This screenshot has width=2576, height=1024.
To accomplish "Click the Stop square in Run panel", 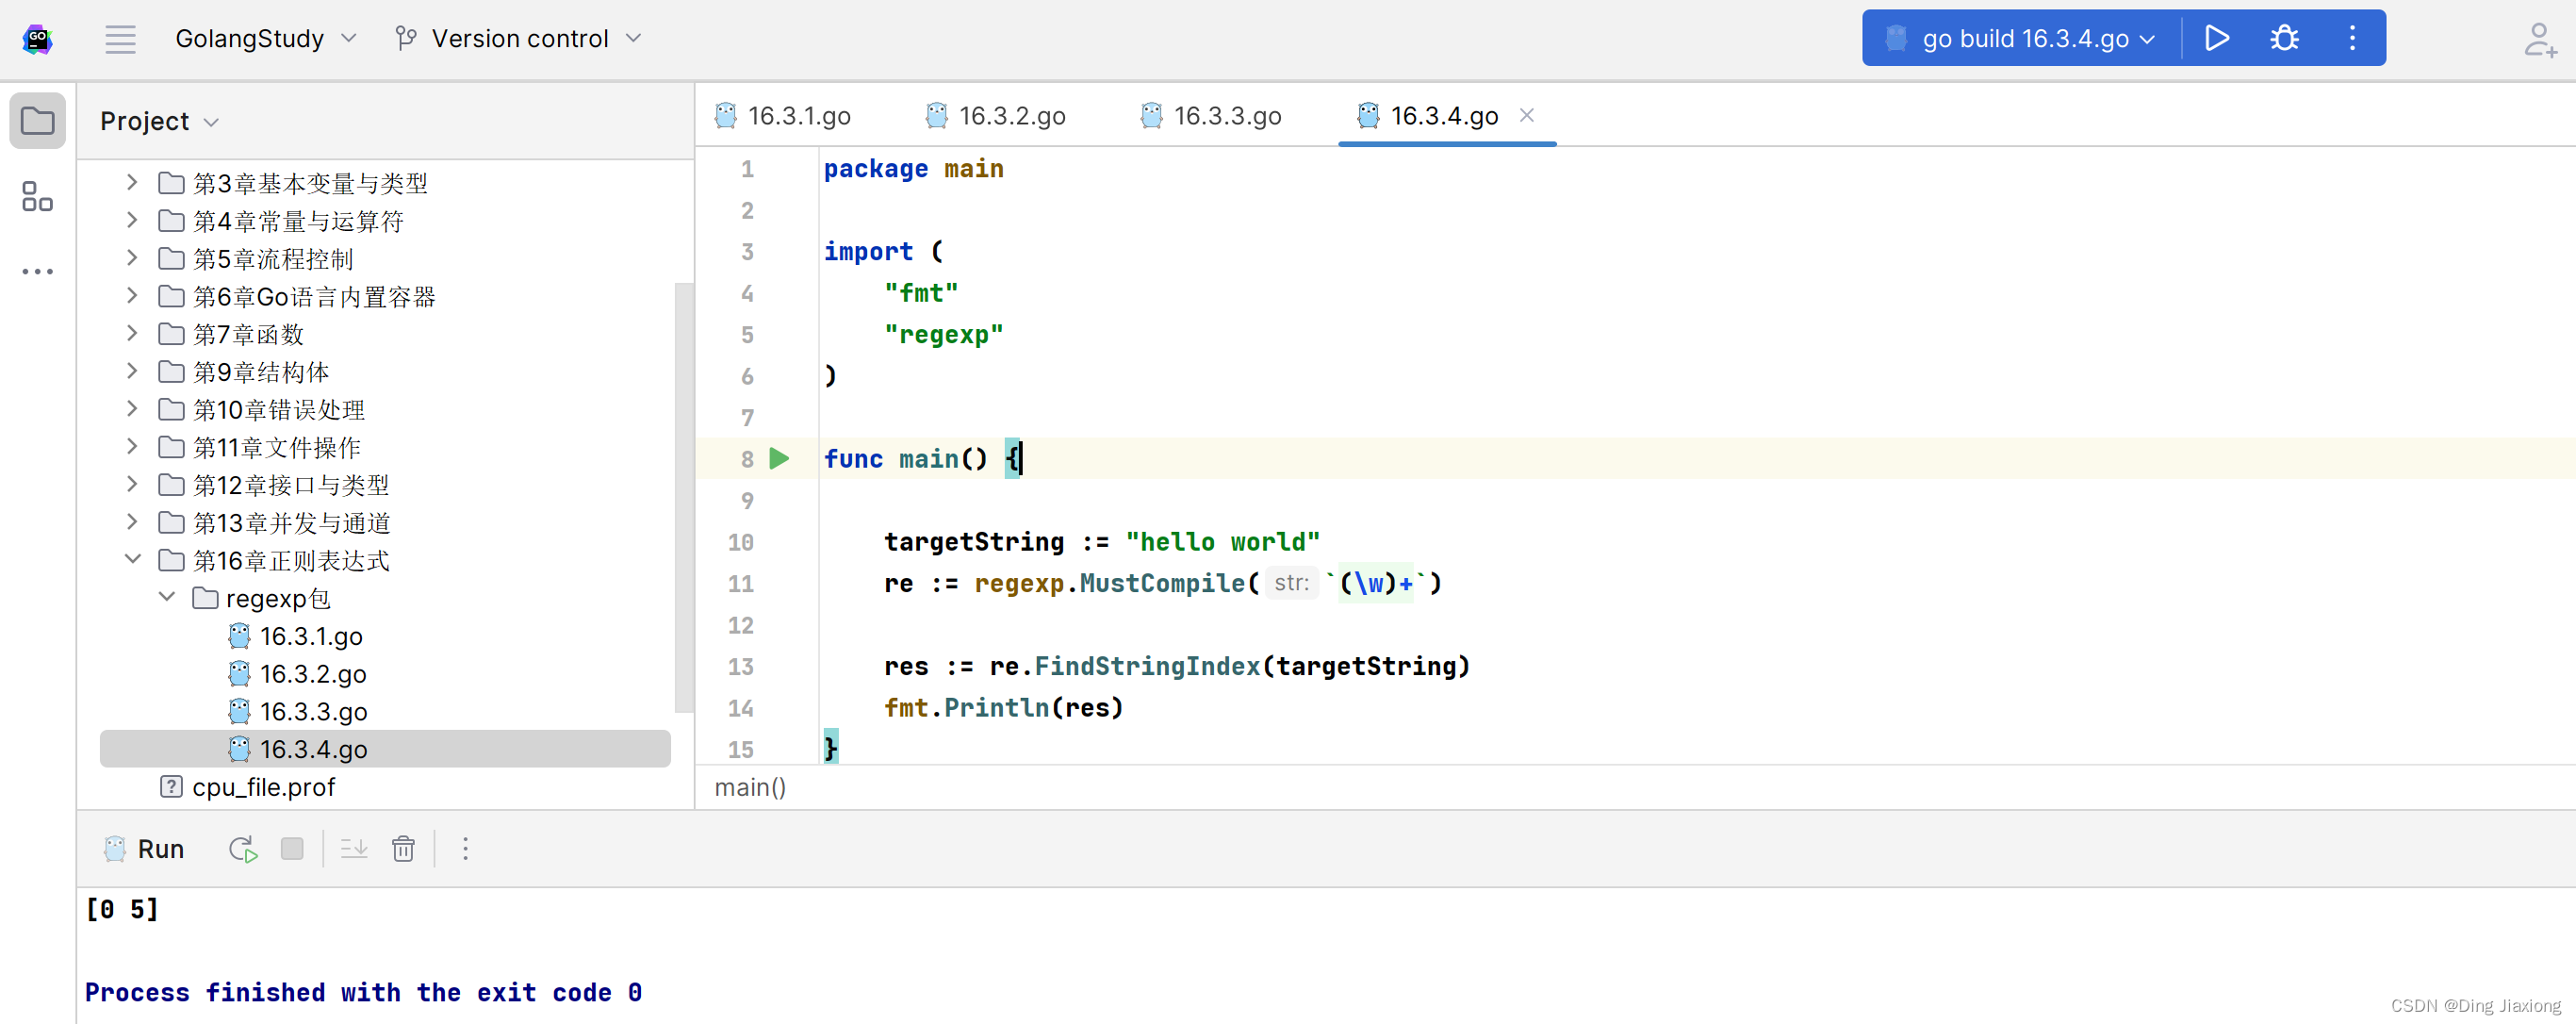I will point(292,849).
